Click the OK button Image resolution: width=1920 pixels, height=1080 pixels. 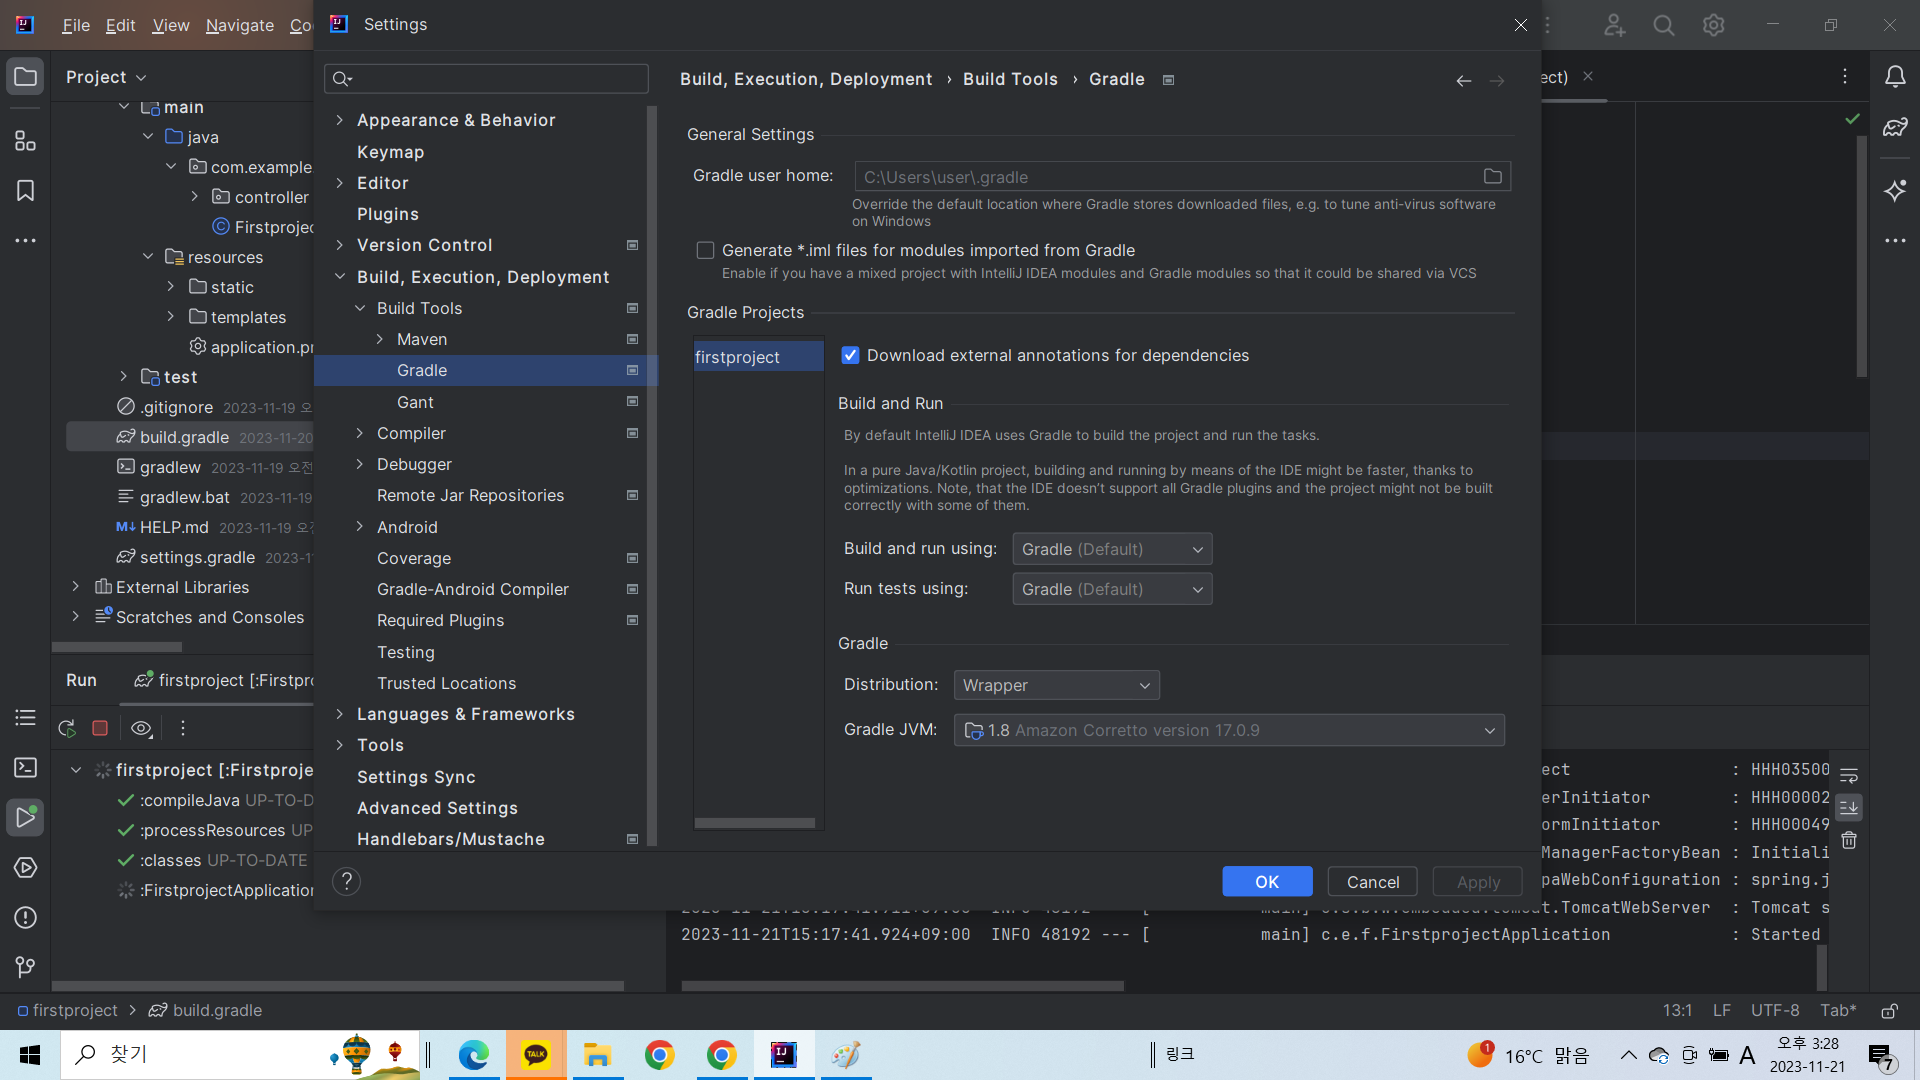(1266, 881)
